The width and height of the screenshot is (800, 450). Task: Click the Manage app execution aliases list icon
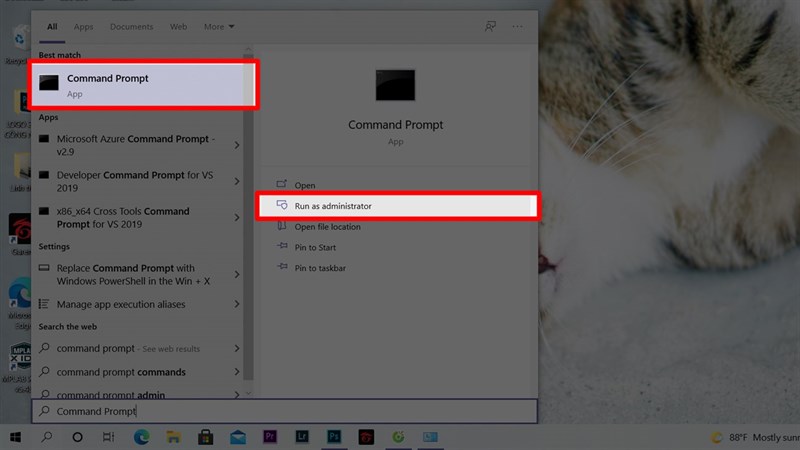[x=44, y=304]
